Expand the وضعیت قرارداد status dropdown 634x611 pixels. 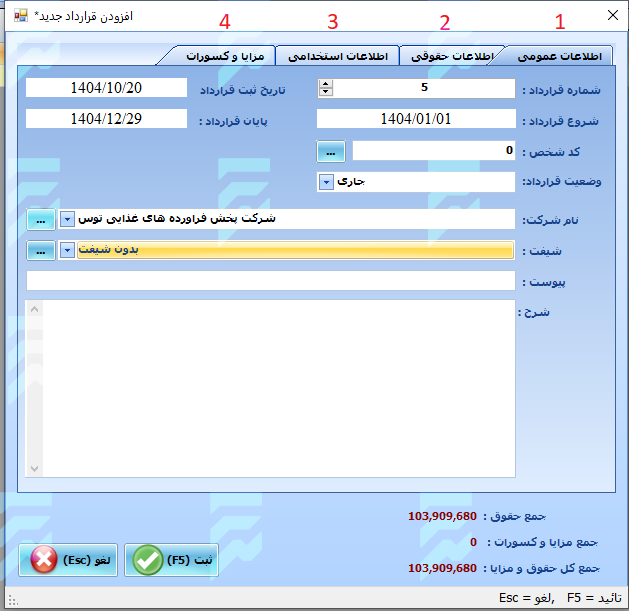tap(326, 182)
